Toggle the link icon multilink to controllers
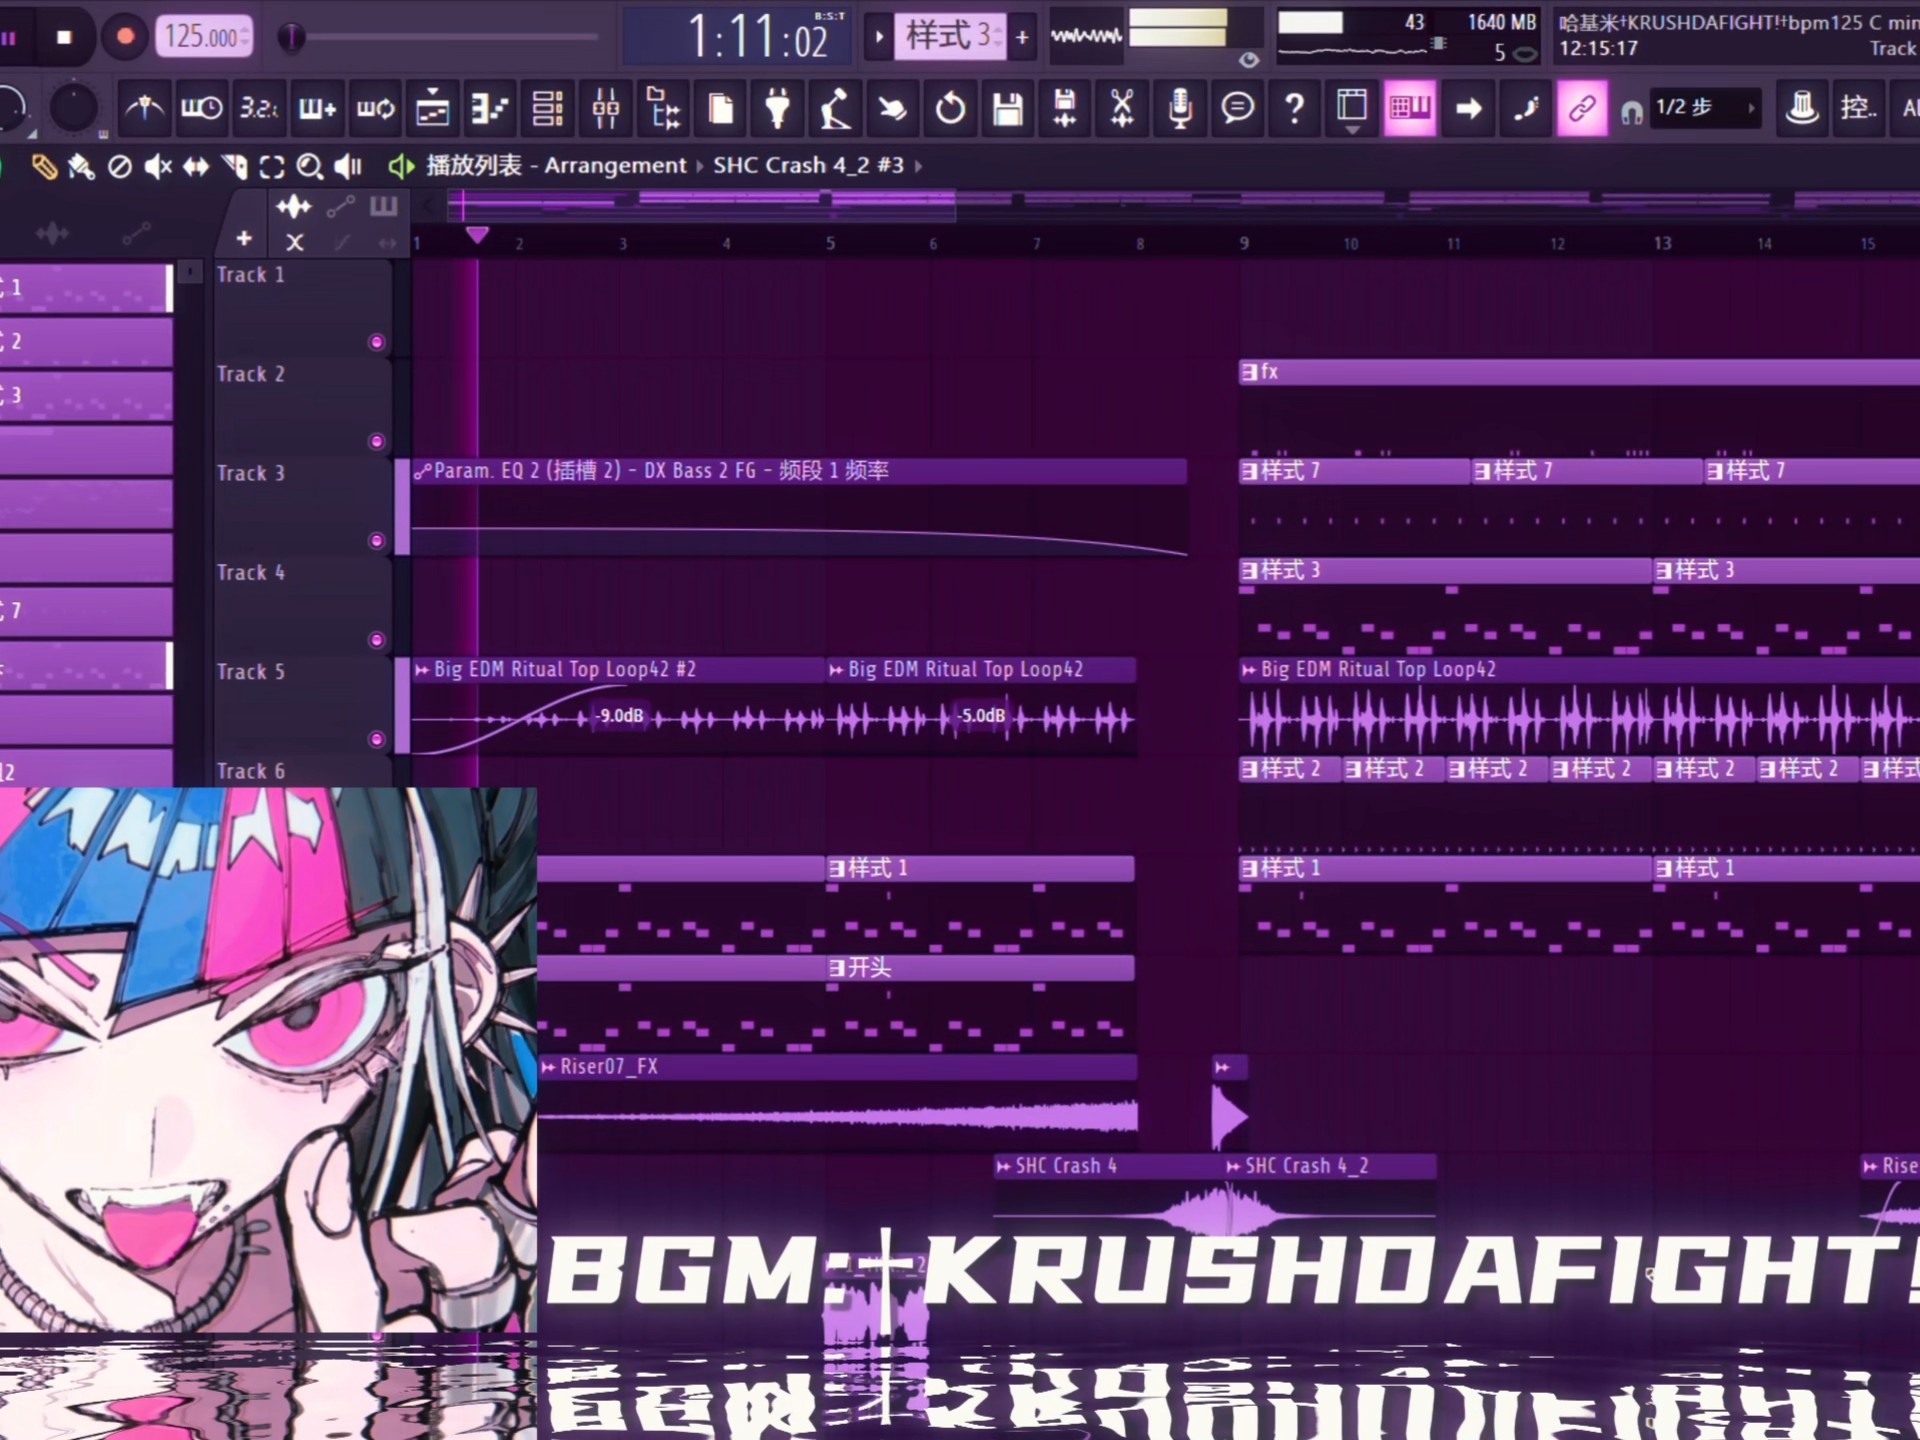1920x1440 pixels. (1582, 108)
